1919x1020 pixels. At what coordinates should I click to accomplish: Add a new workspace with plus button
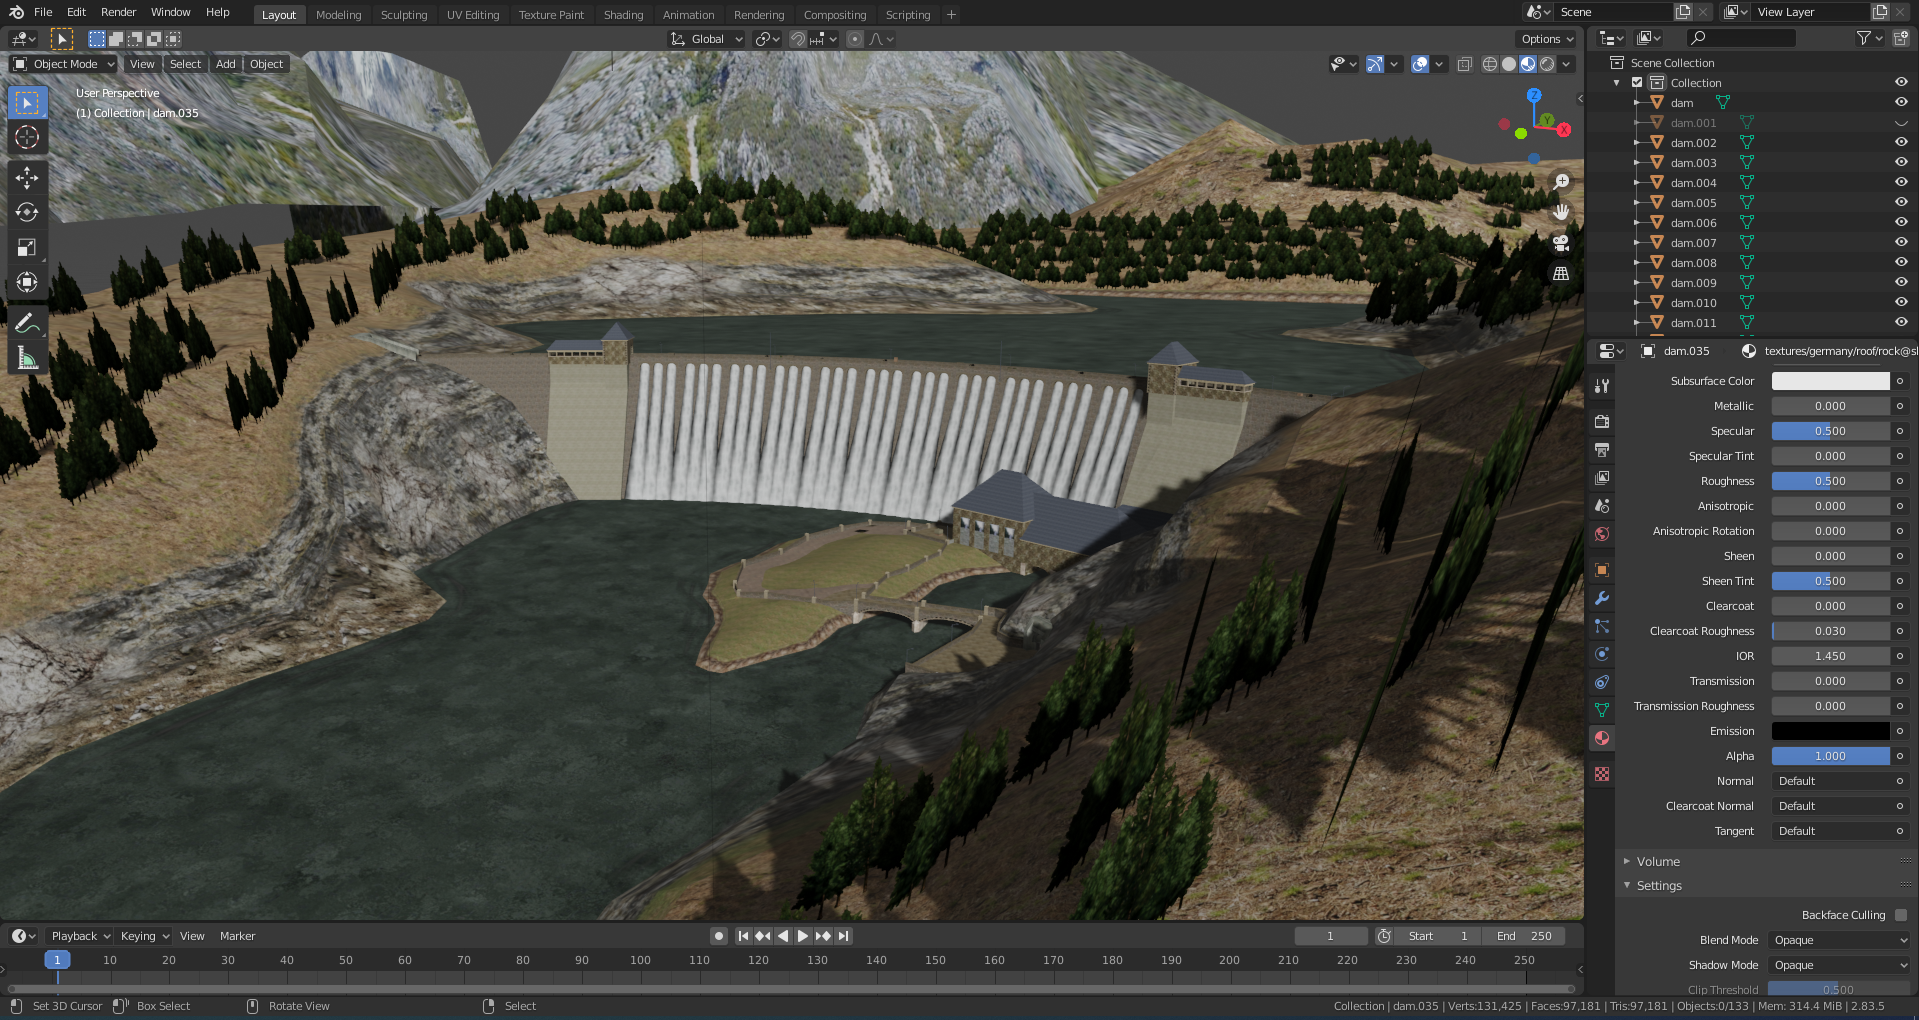tap(951, 15)
